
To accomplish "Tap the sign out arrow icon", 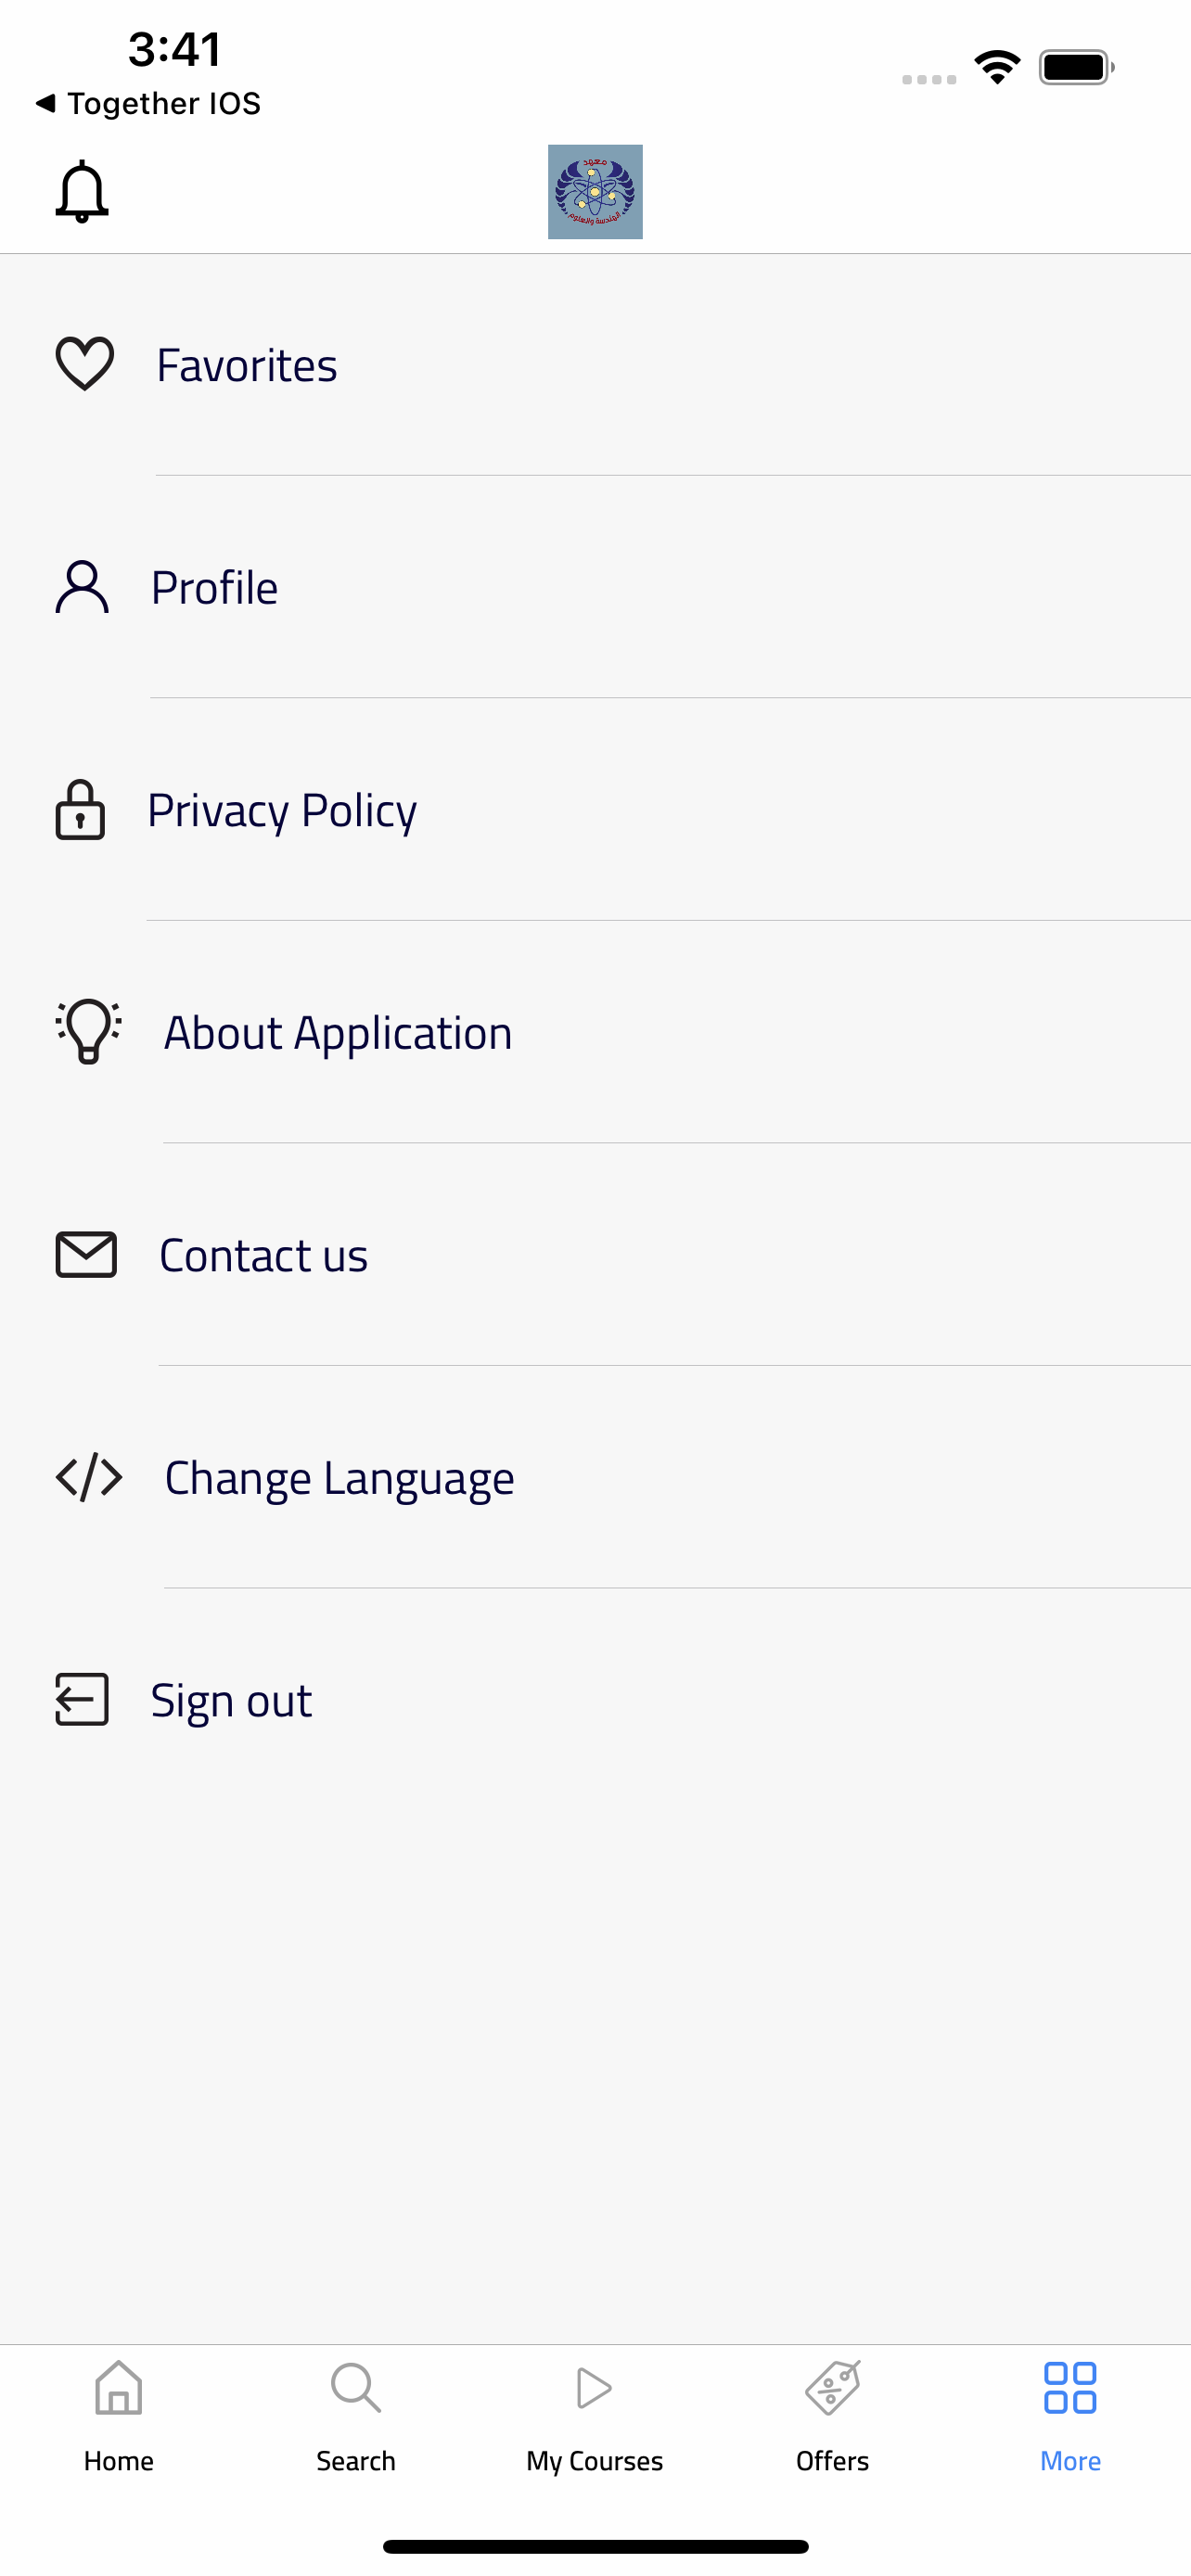I will point(82,1699).
